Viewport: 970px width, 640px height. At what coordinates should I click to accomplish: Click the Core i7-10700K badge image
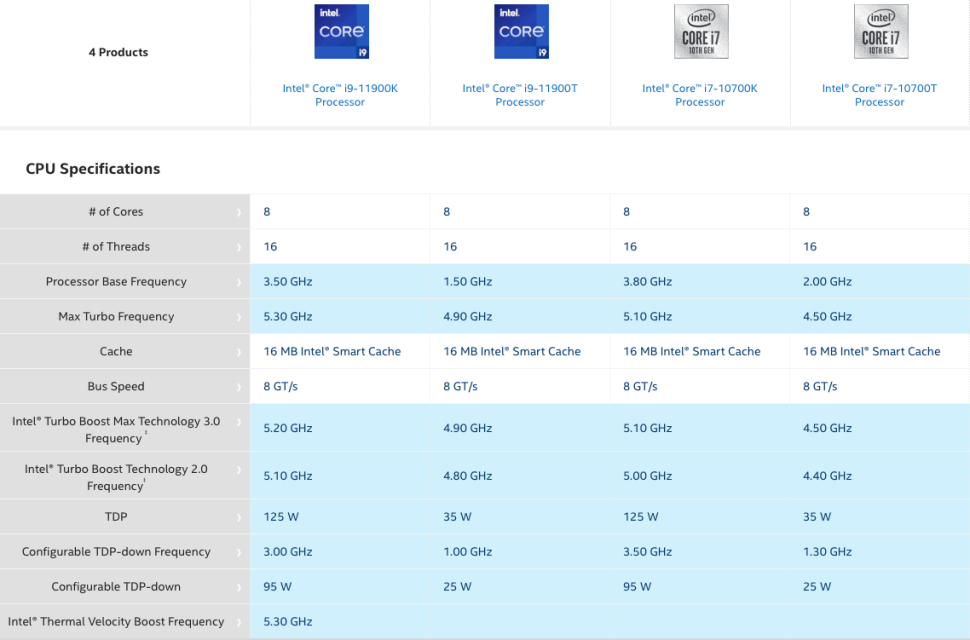pyautogui.click(x=701, y=32)
